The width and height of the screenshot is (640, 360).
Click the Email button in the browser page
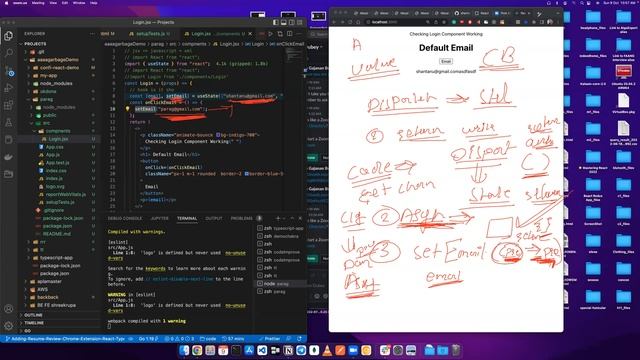click(x=446, y=61)
